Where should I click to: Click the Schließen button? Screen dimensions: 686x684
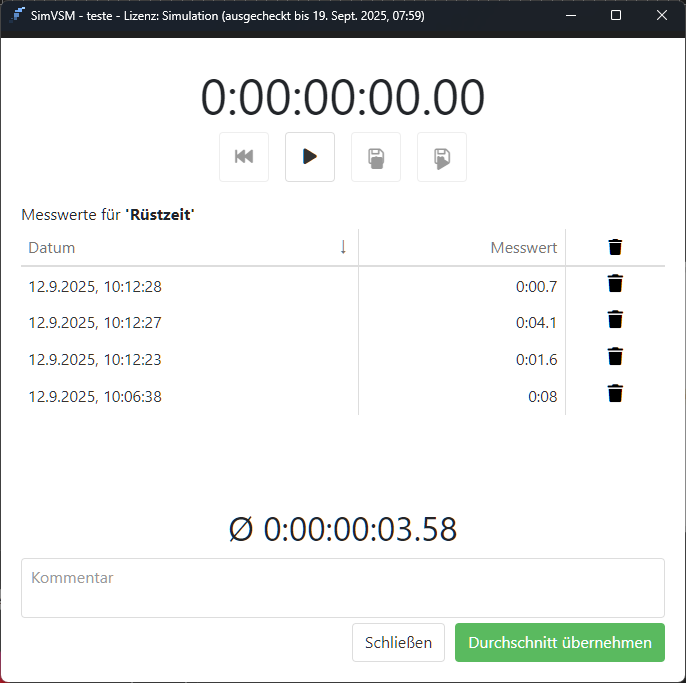(398, 642)
